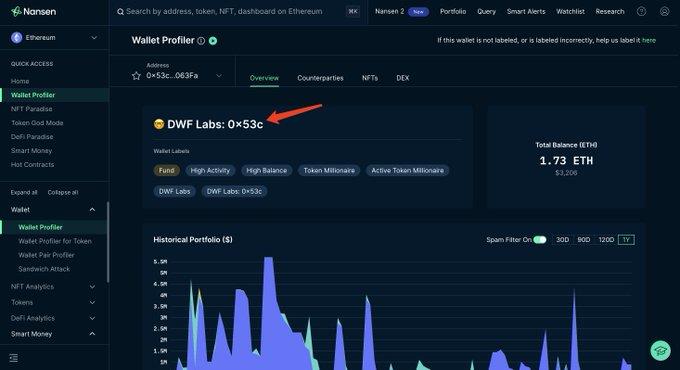The height and width of the screenshot is (370, 680).
Task: Expand the address selector chevron
Action: click(x=219, y=76)
